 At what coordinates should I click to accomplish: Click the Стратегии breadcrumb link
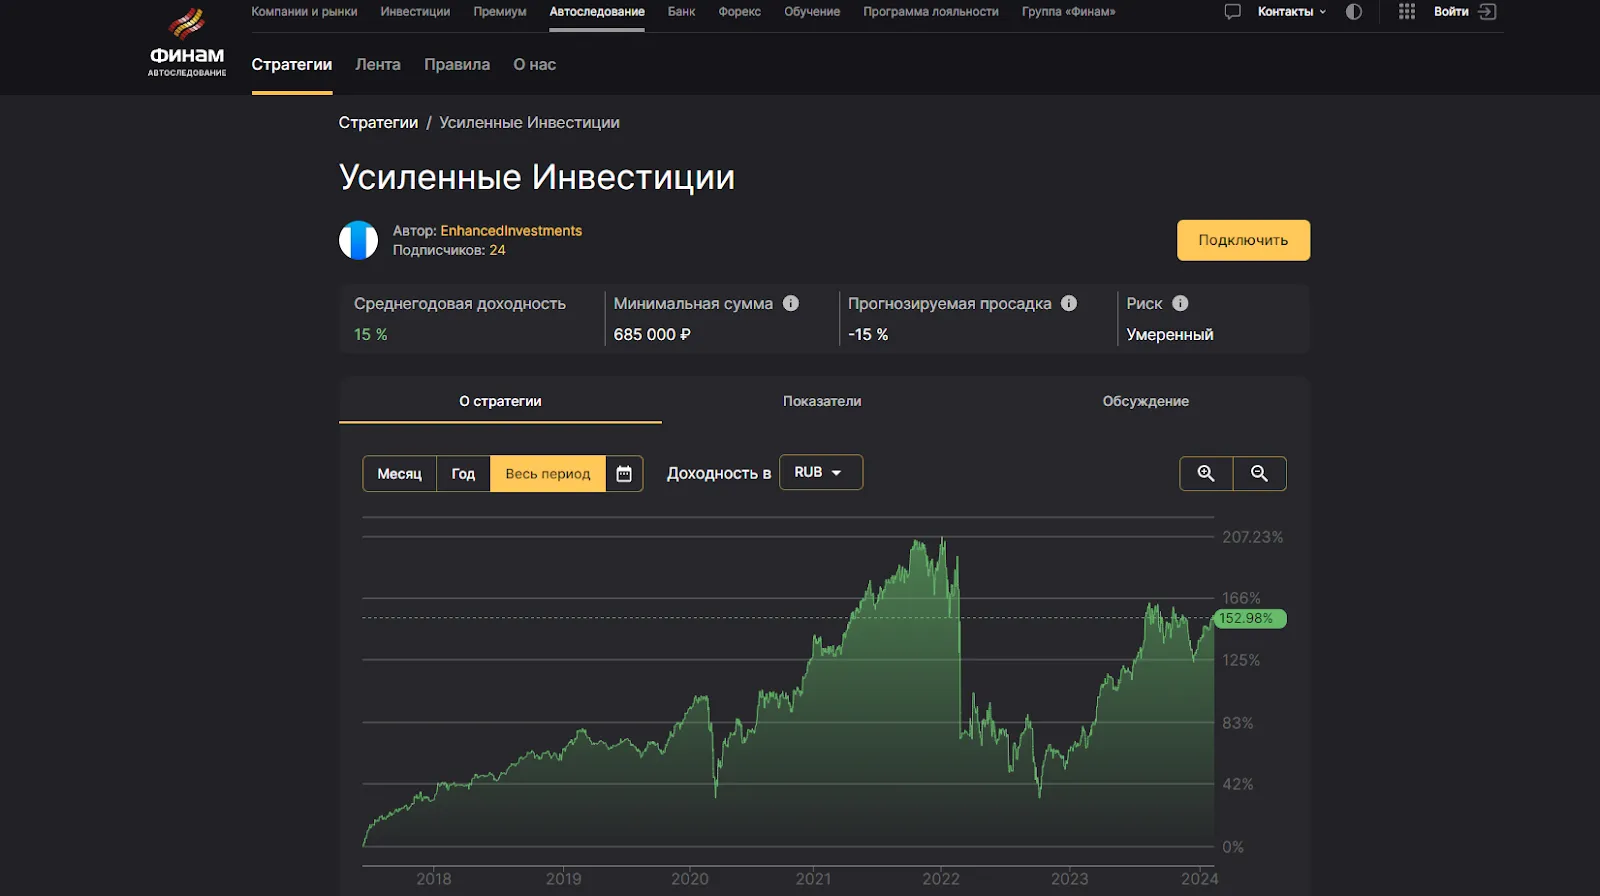[378, 122]
